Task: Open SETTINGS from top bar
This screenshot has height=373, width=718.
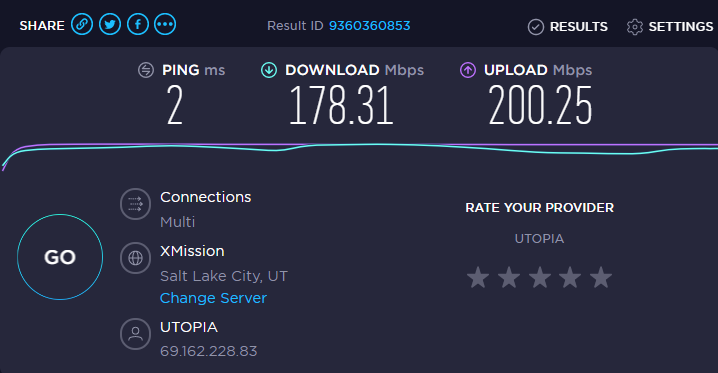Action: click(669, 27)
